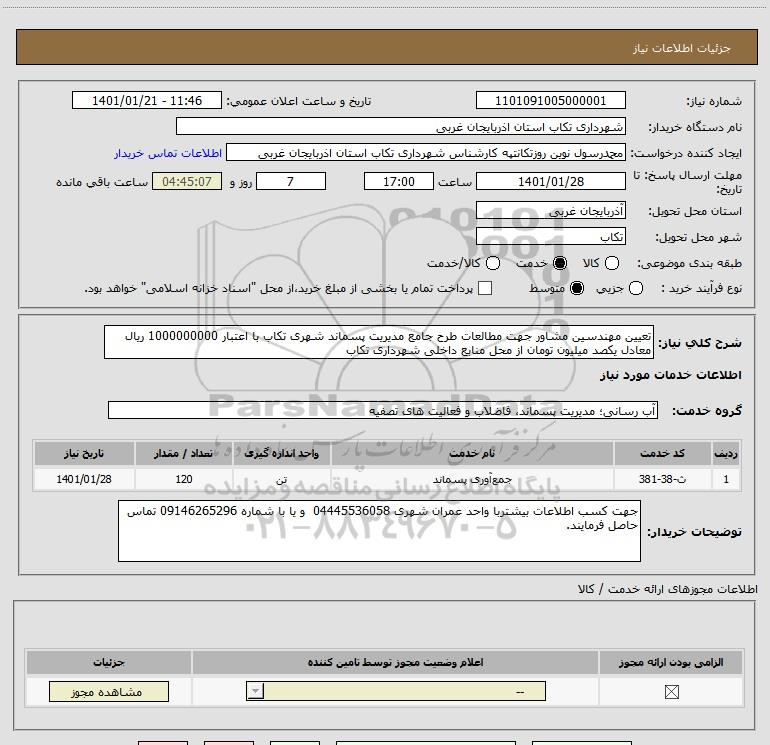Click the delivery province field آذربایجان غربی
Viewport: 770px width, 745px height.
(x=550, y=211)
